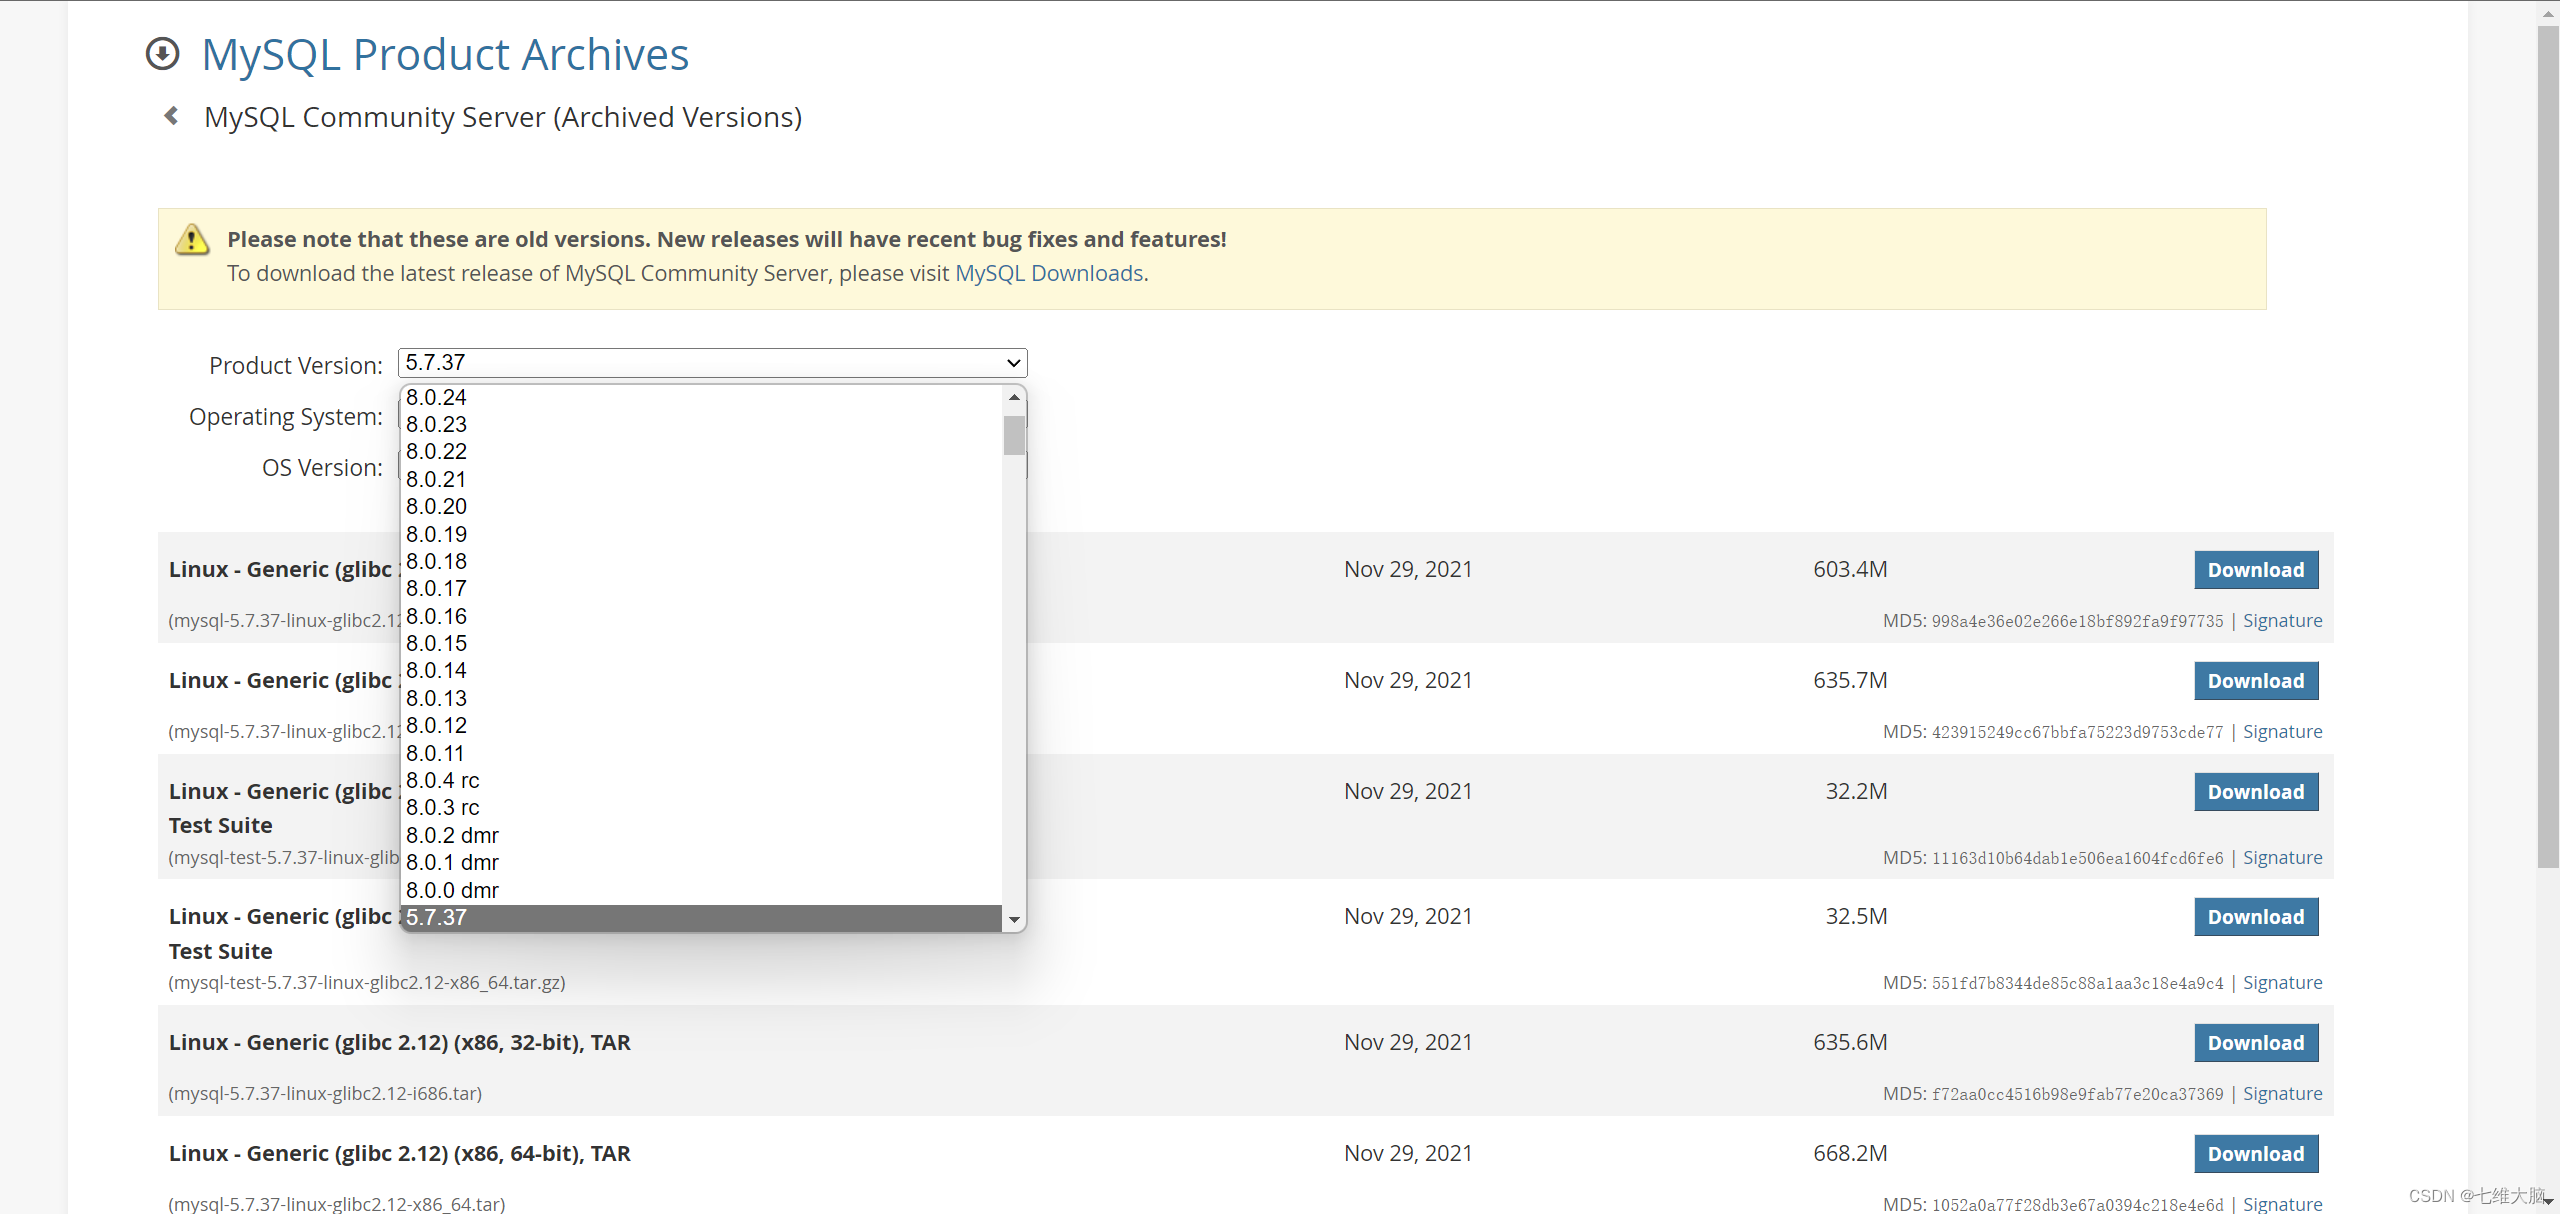The image size is (2560, 1214).
Task: Select version 8.0.24 from the list
Action: [436, 398]
